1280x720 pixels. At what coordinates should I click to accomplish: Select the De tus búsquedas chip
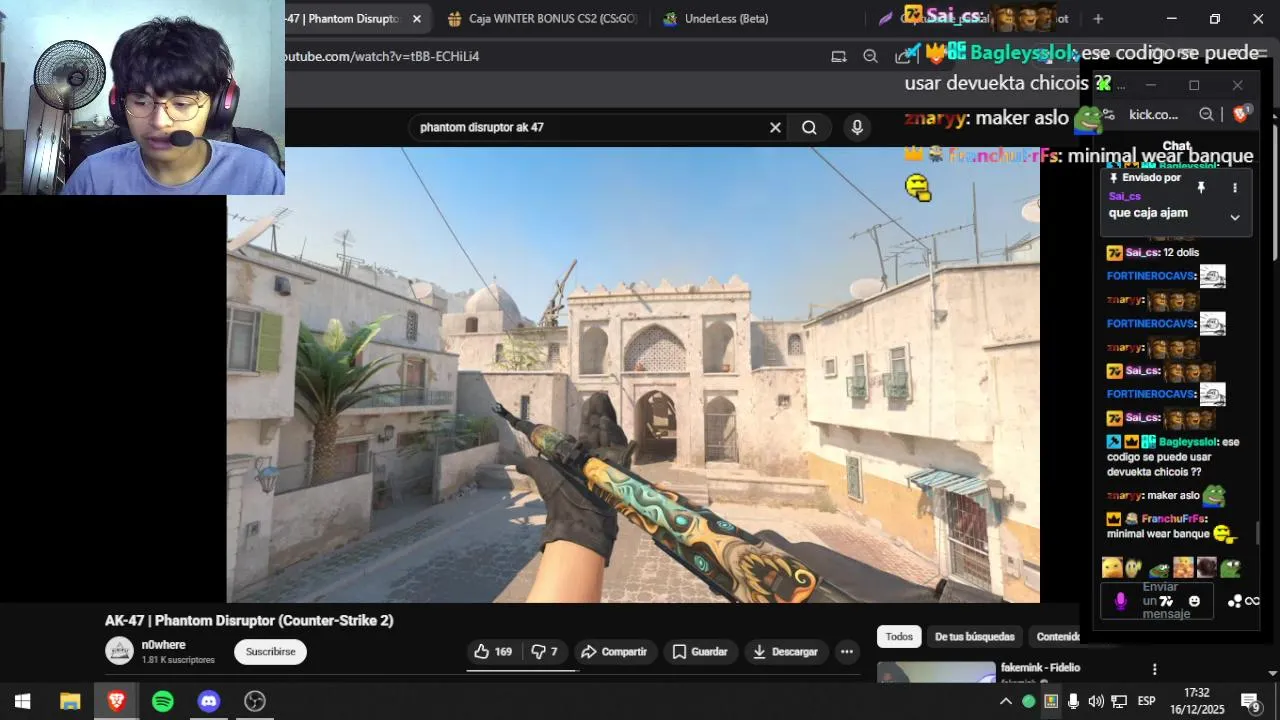click(x=974, y=637)
